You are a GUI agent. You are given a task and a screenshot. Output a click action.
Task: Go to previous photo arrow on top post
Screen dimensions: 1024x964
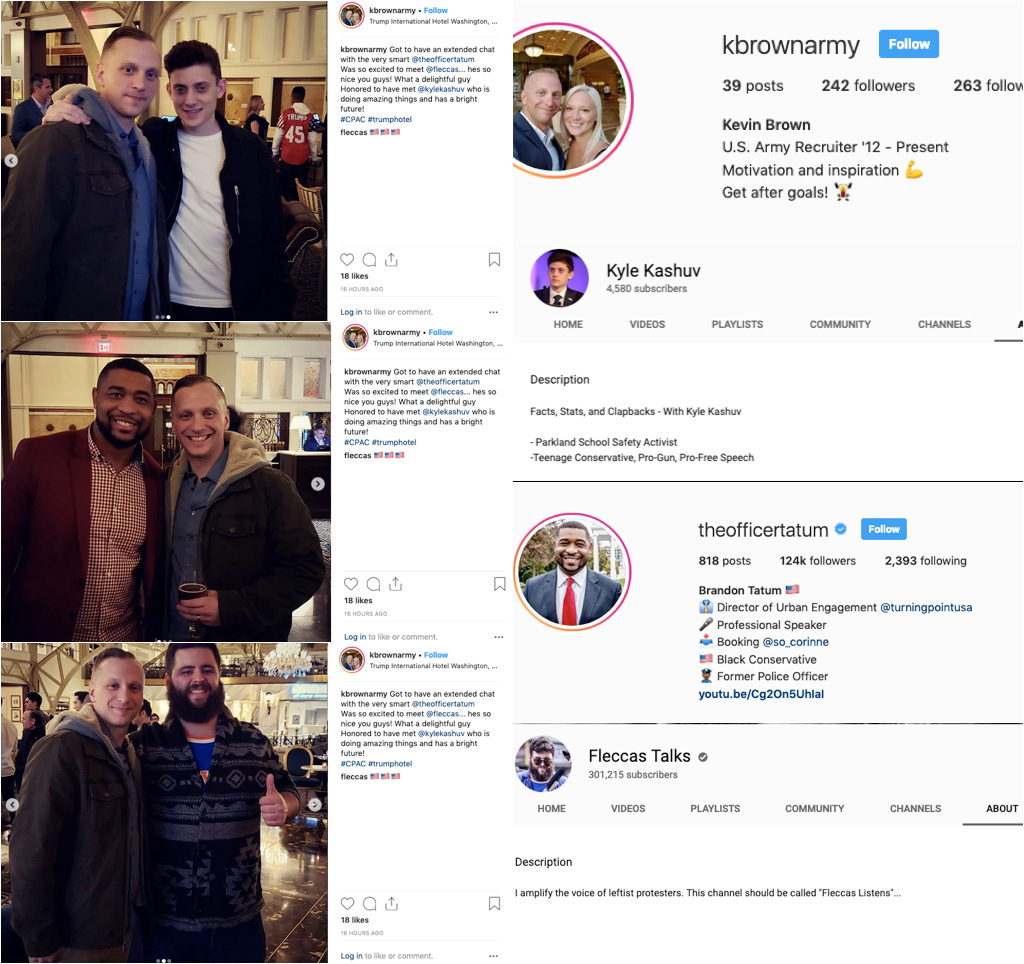click(11, 161)
